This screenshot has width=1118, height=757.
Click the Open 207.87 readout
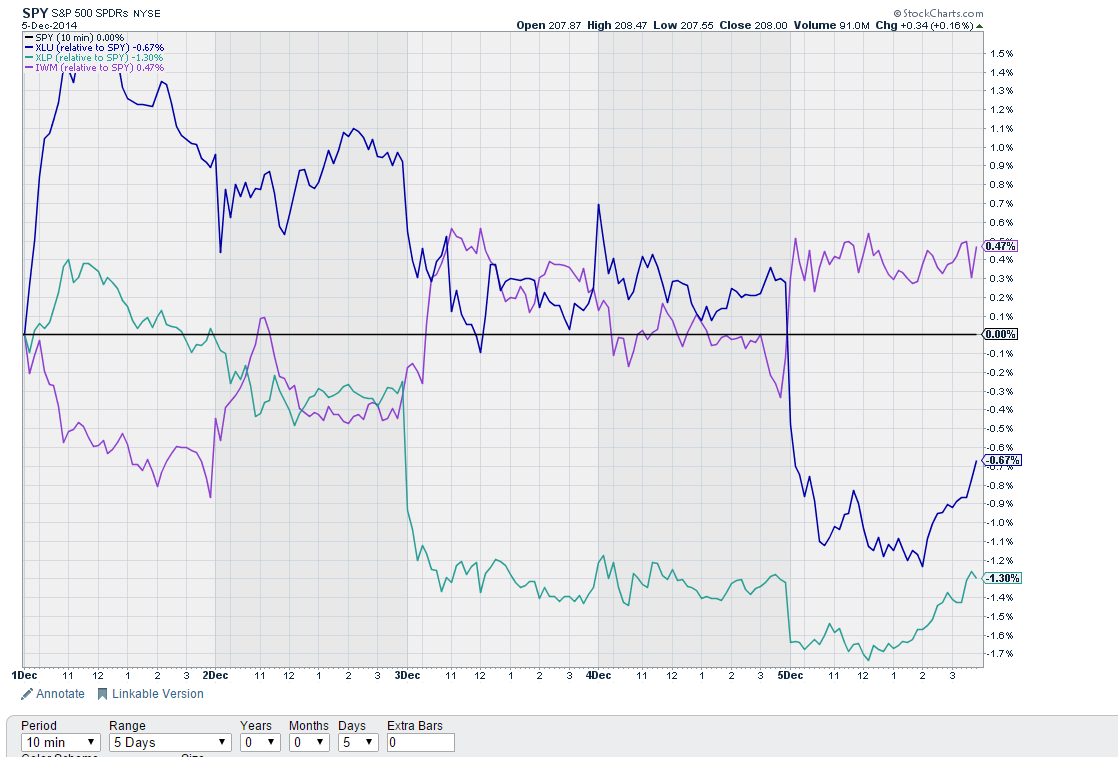pos(548,25)
